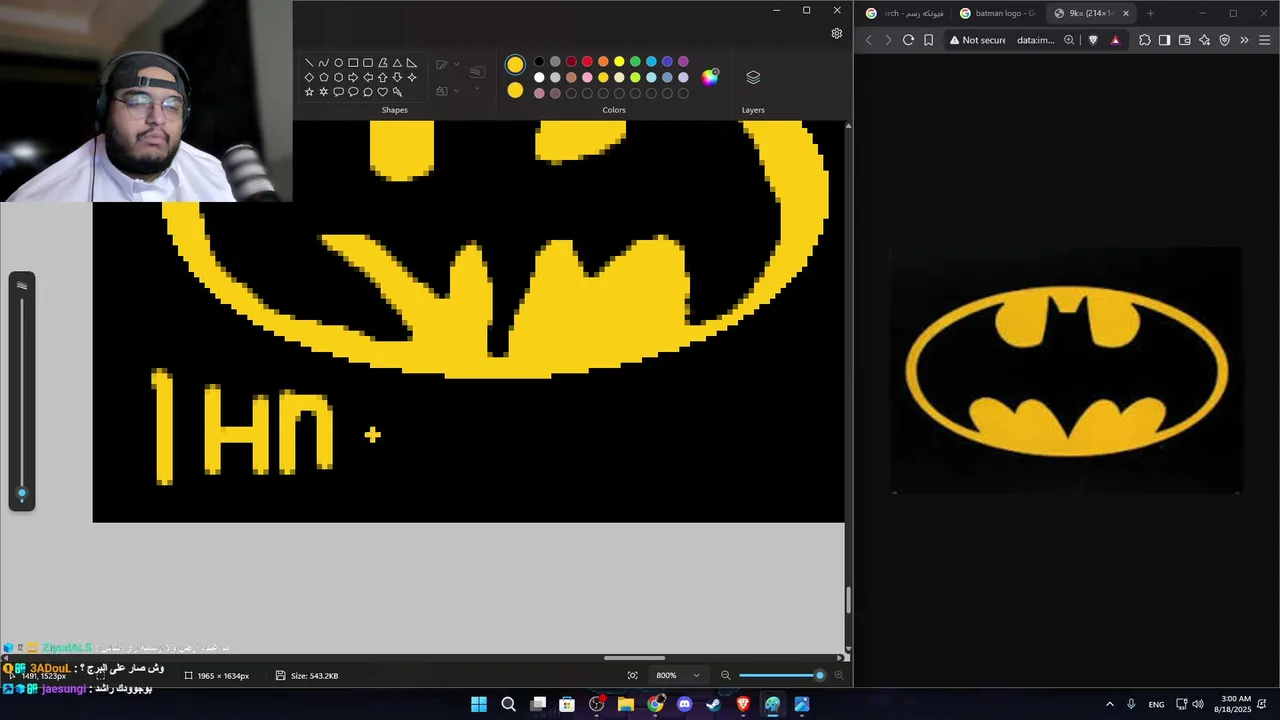Select the Pentagon shape tool
1280x720 pixels.
pos(323,77)
